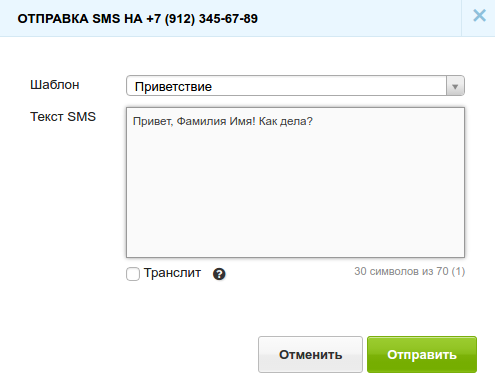This screenshot has height=381, width=495.
Task: Click the bottom edge of the SMS text area
Action: coord(295,257)
